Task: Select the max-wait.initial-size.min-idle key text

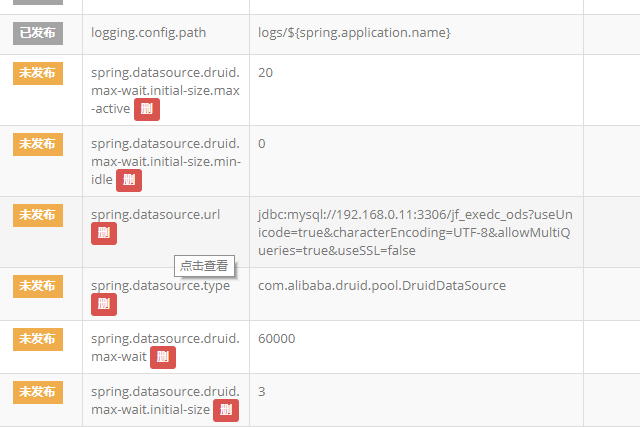Action: click(166, 162)
